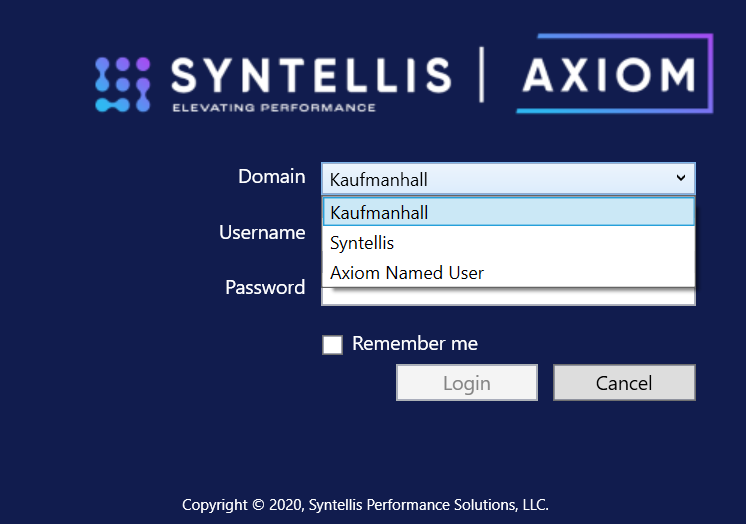Toggle the Remember me checkbox
This screenshot has width=746, height=524.
pos(333,345)
